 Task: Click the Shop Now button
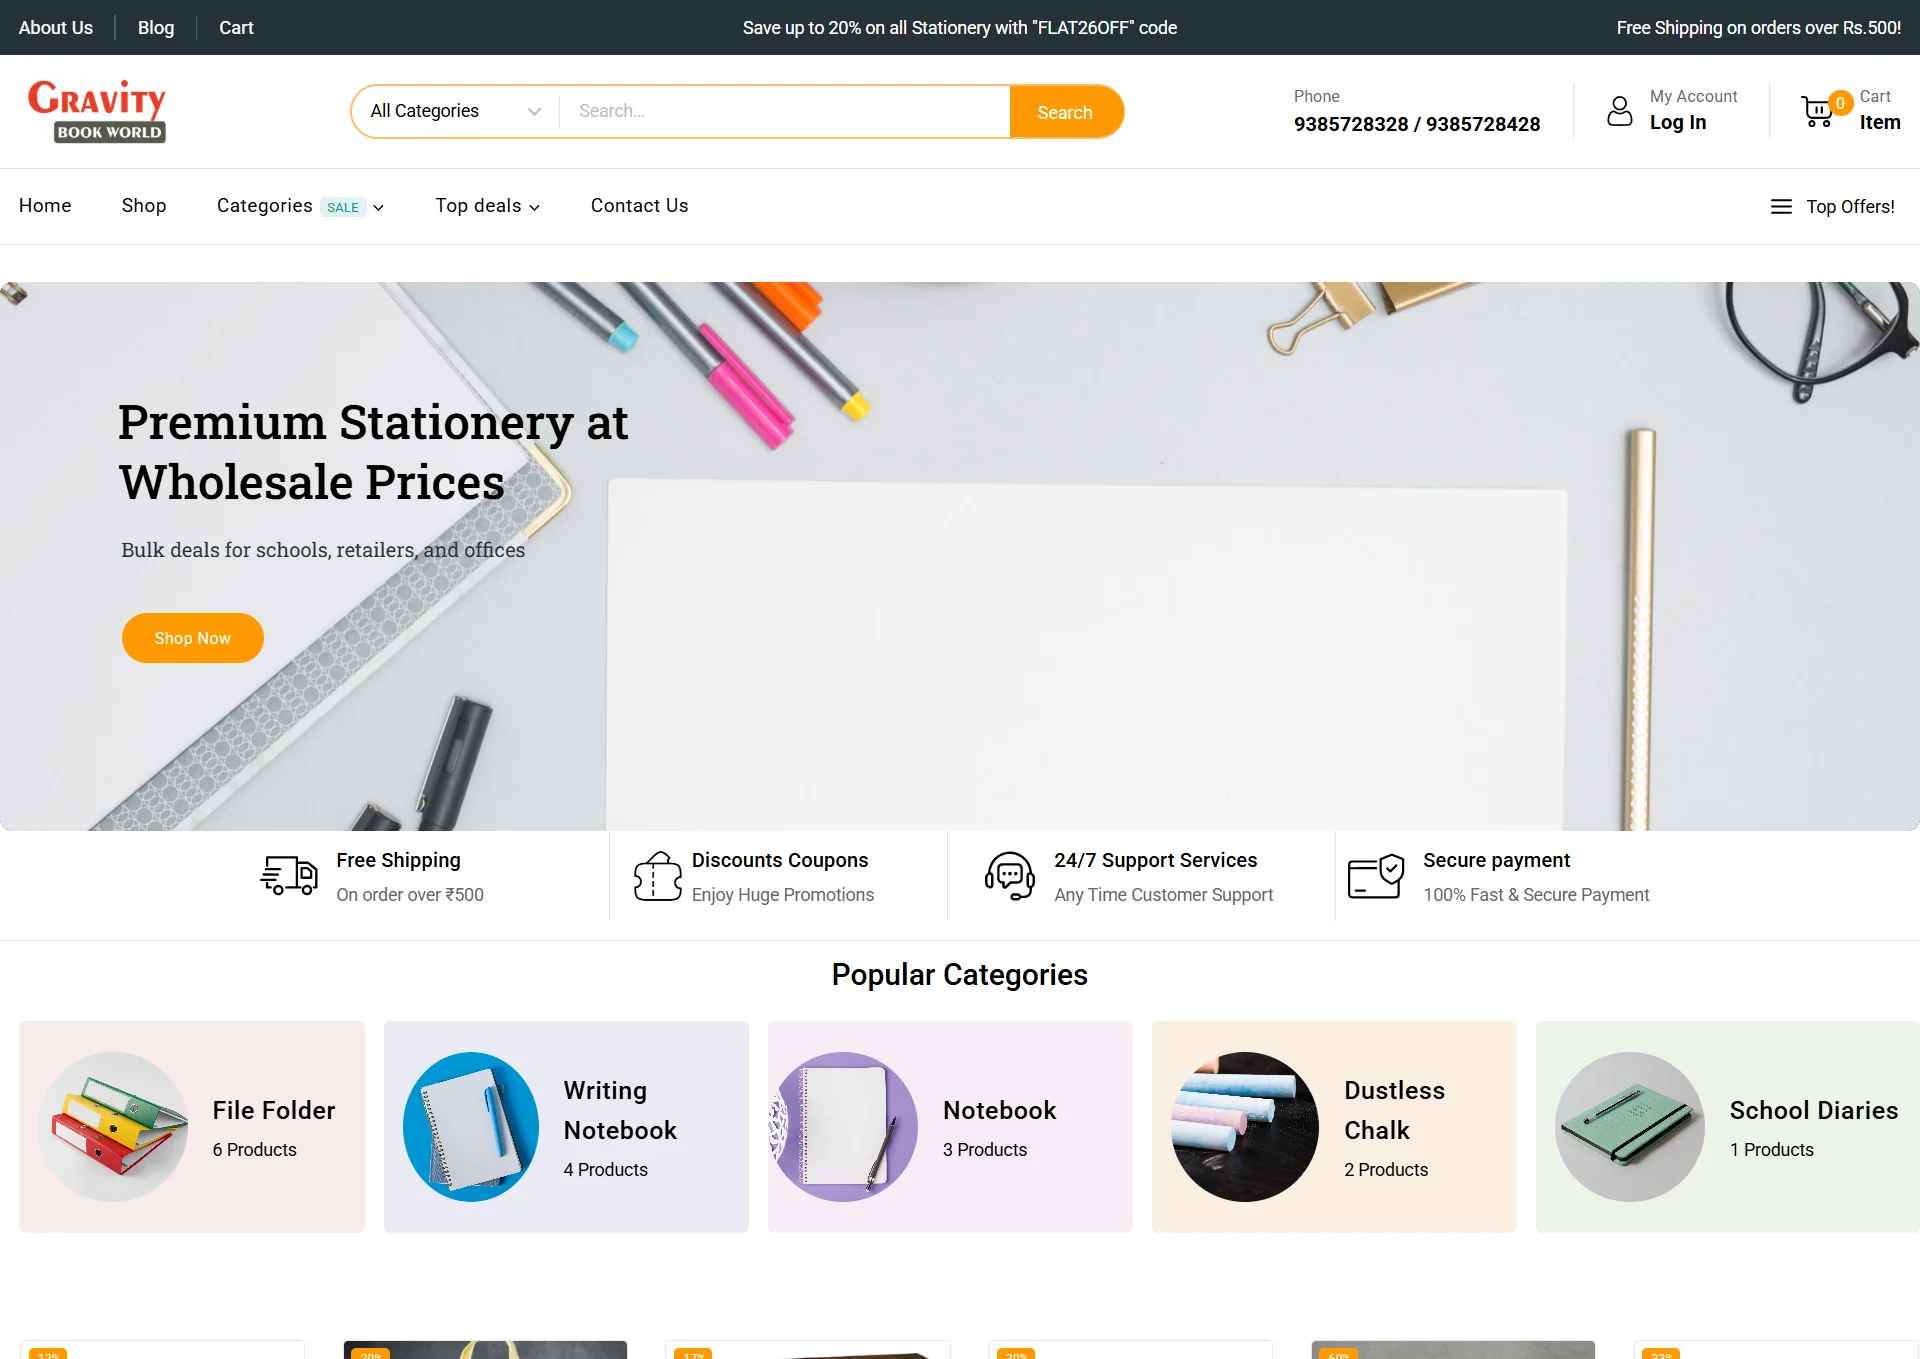pyautogui.click(x=193, y=638)
